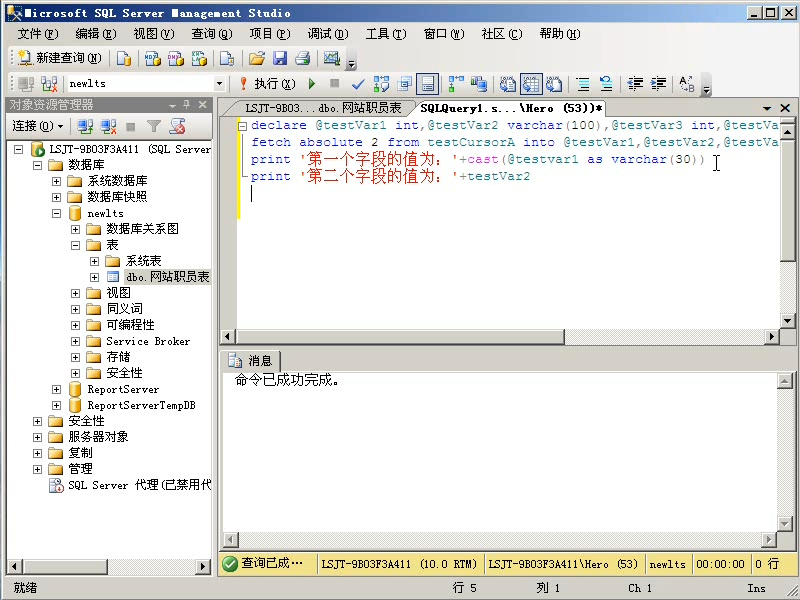Toggle Include Client Statistics

[x=479, y=84]
